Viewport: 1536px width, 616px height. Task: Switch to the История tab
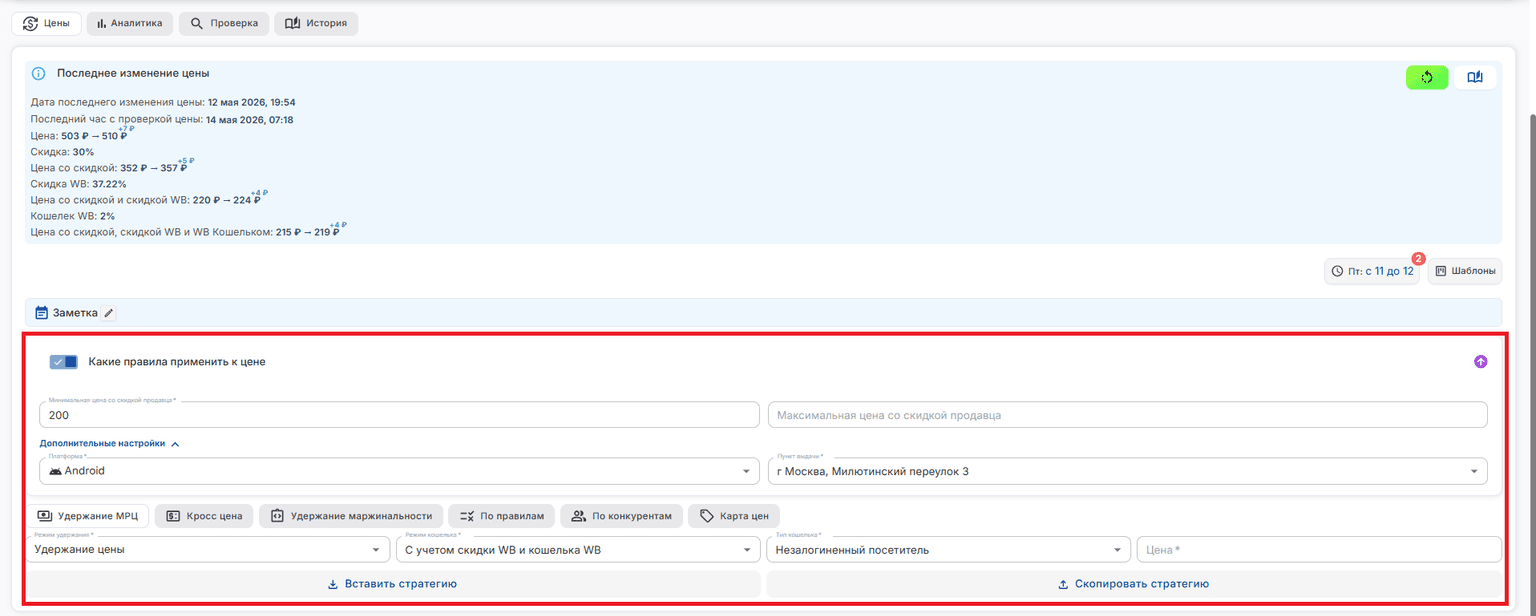(316, 23)
